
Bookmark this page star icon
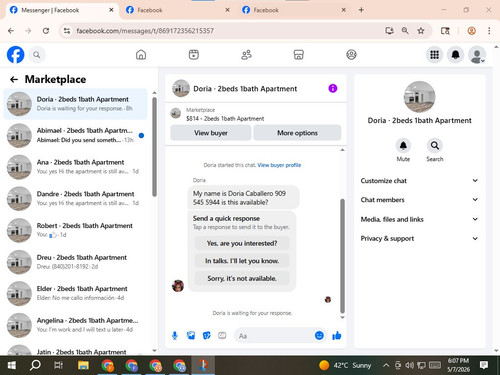click(x=421, y=31)
